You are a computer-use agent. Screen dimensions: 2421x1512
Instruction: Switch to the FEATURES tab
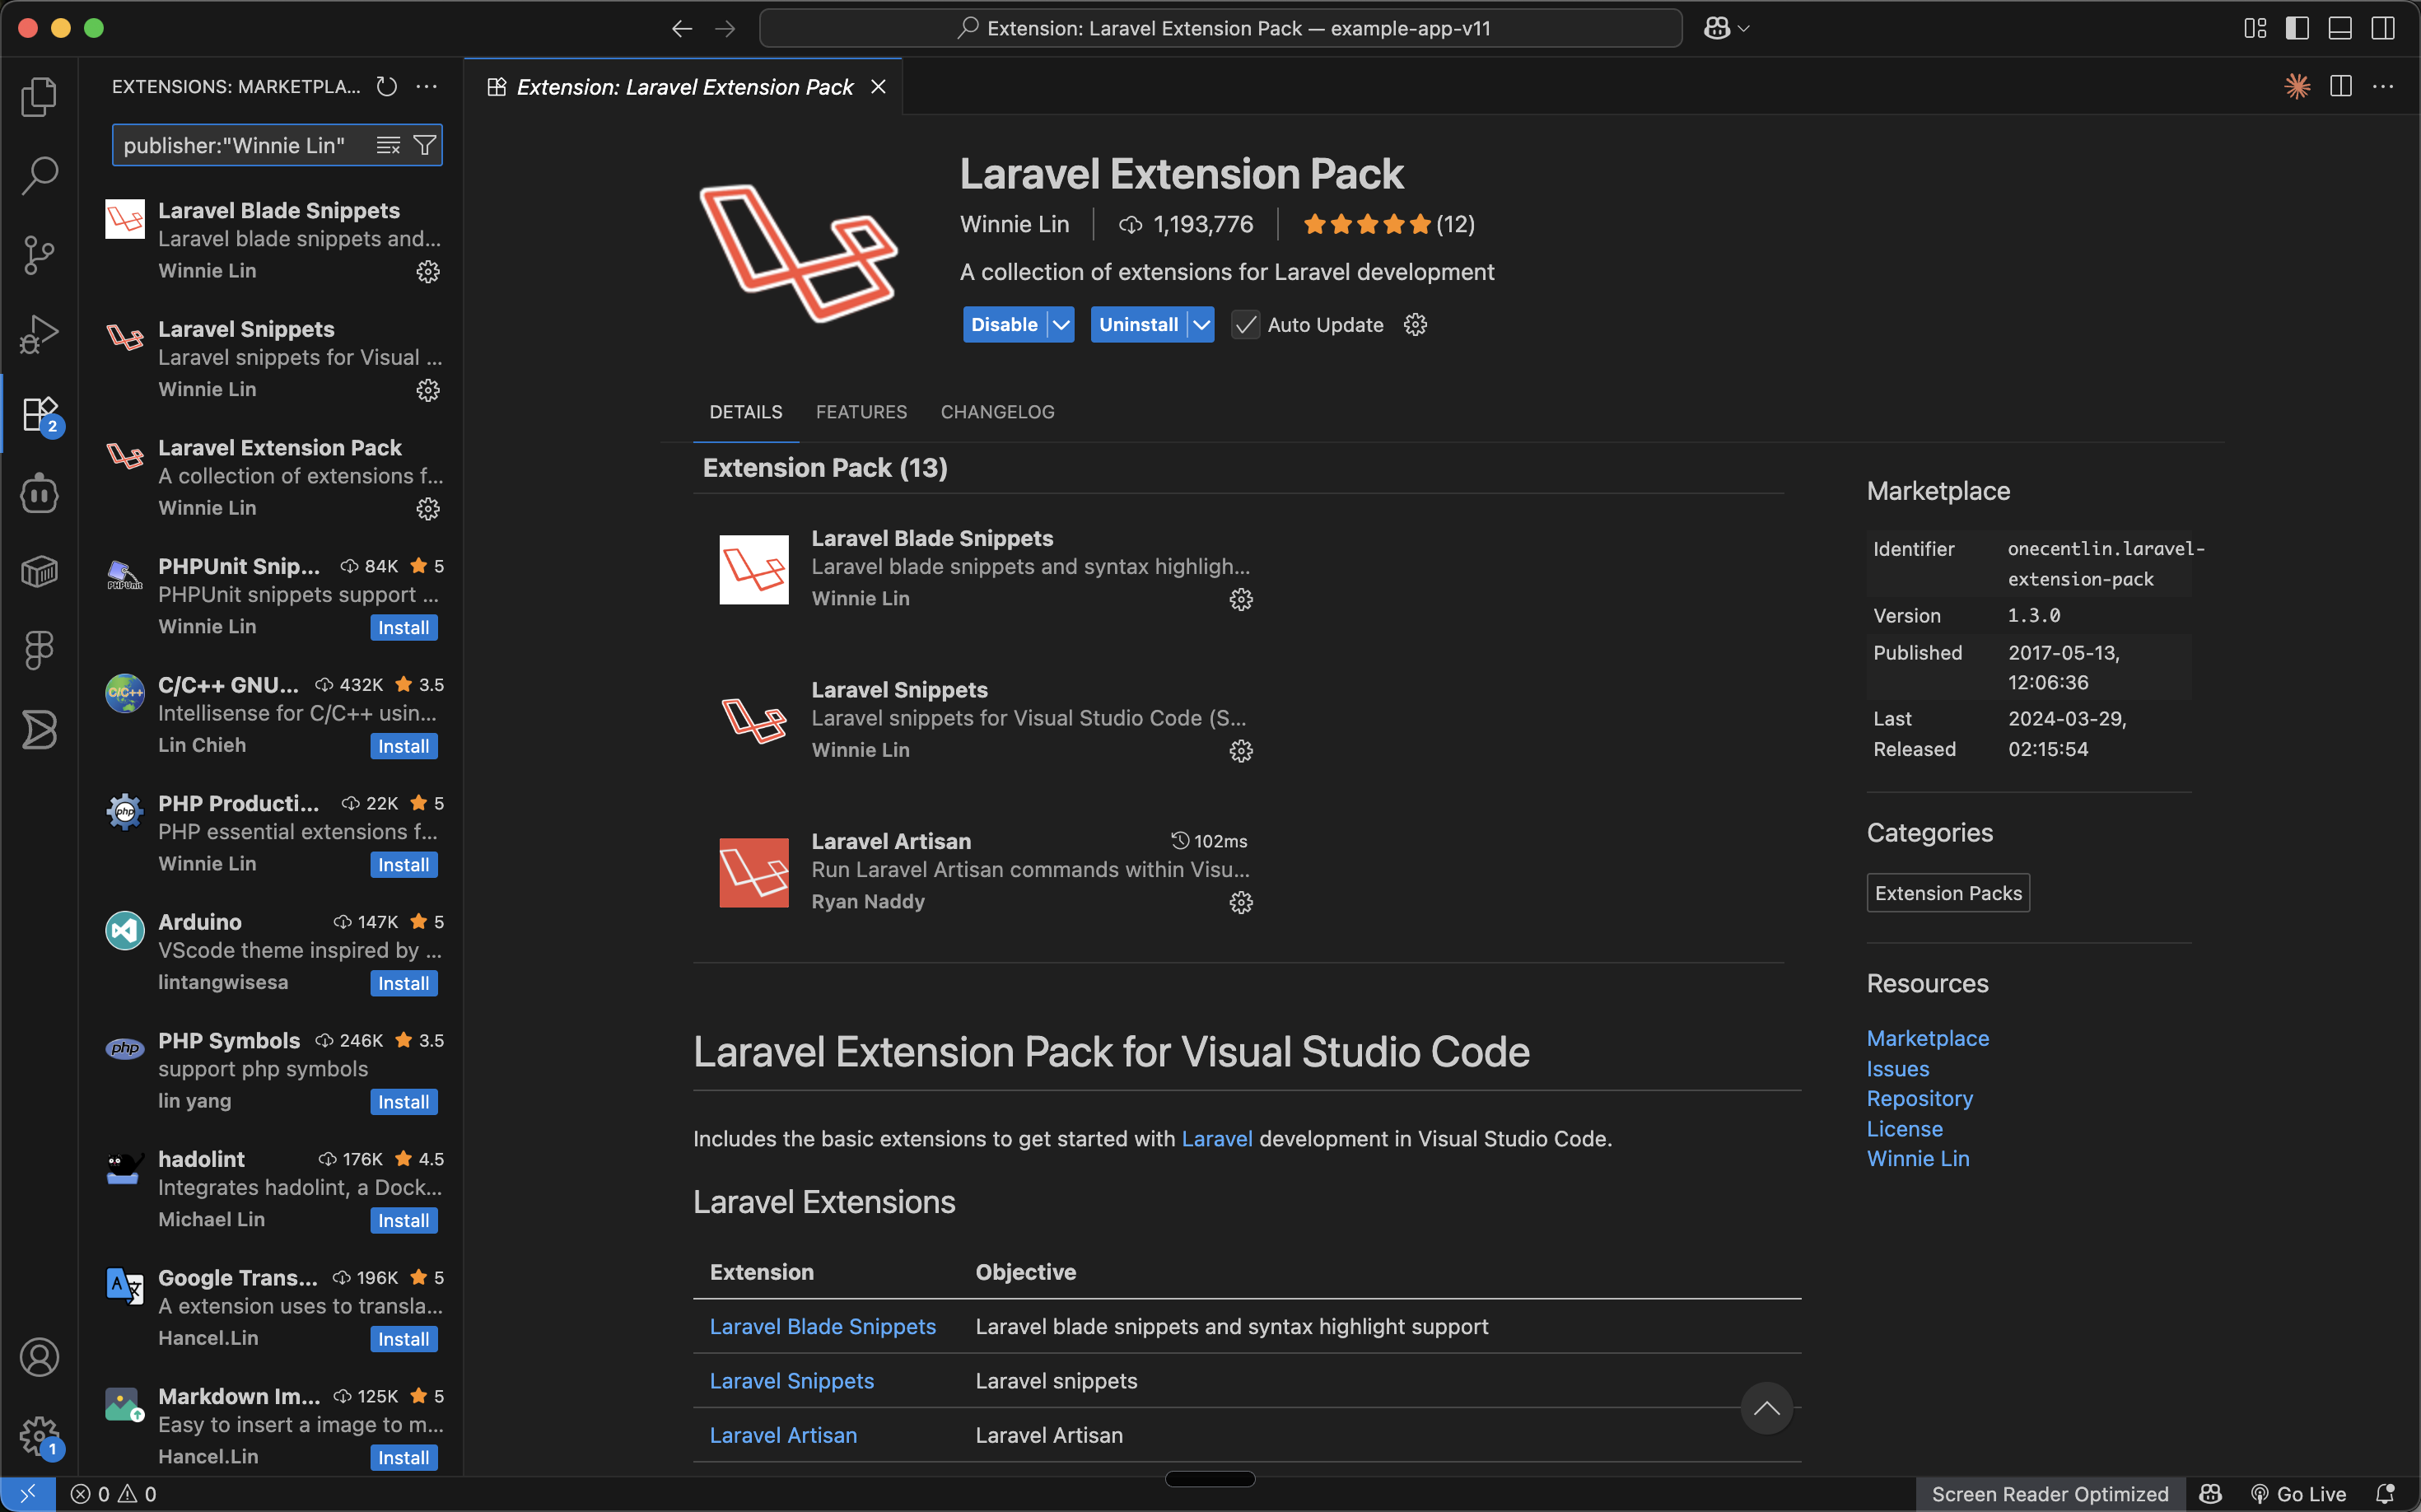[861, 412]
